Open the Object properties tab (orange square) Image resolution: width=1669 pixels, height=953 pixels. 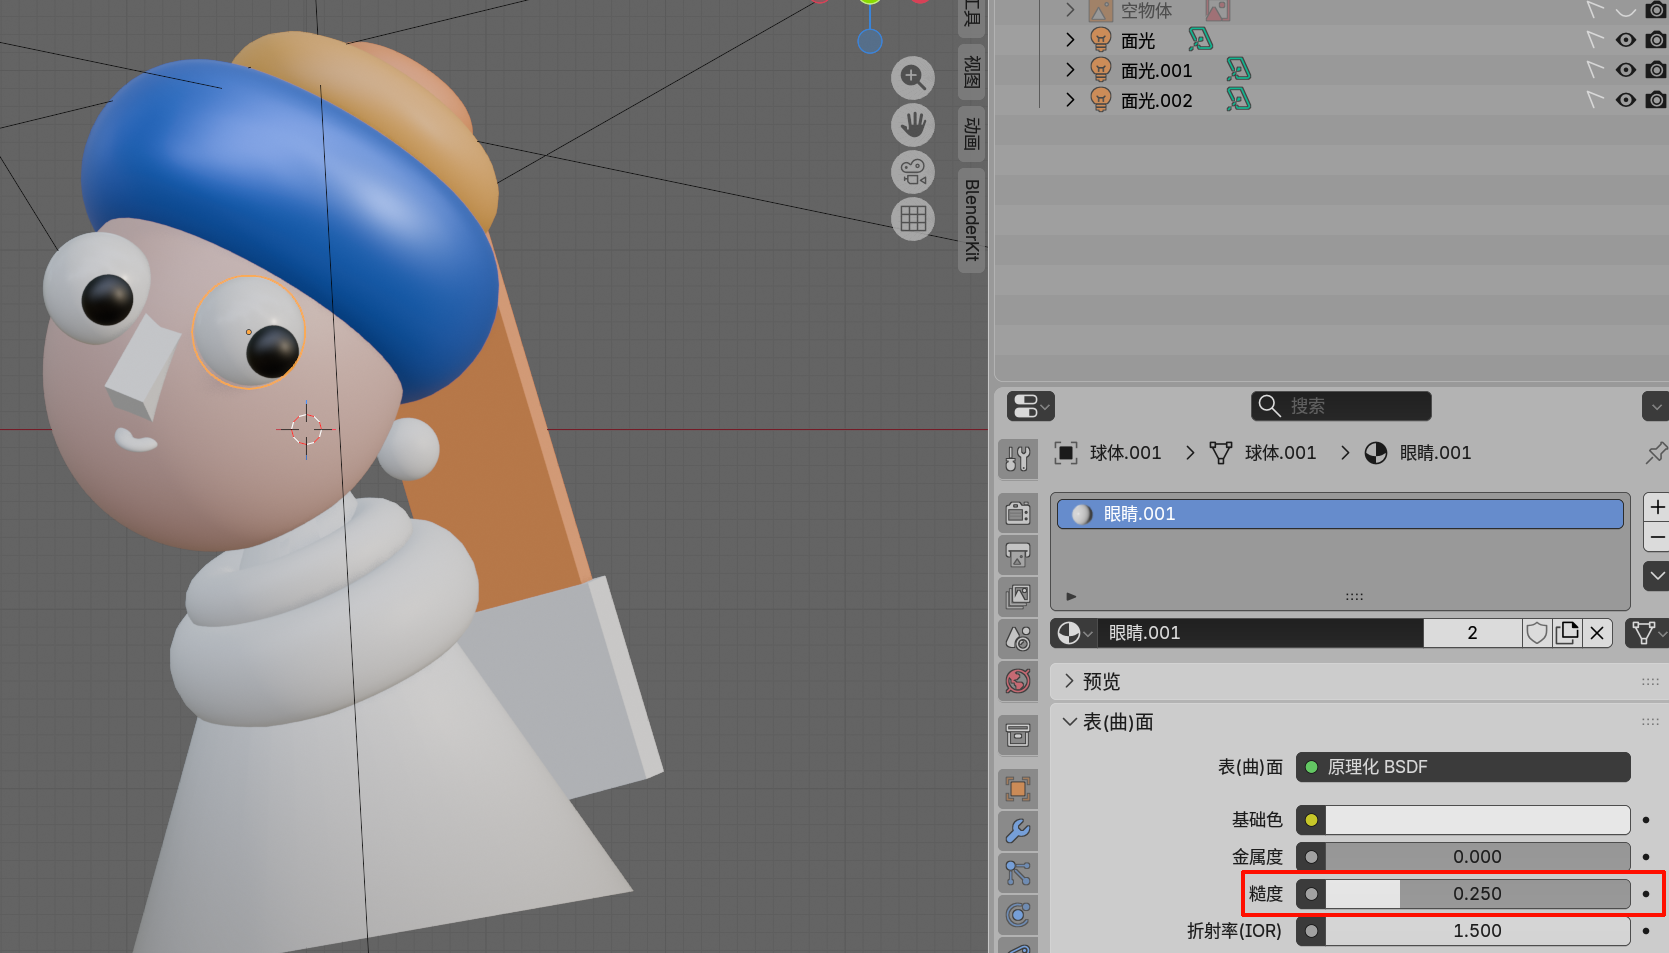click(1018, 788)
